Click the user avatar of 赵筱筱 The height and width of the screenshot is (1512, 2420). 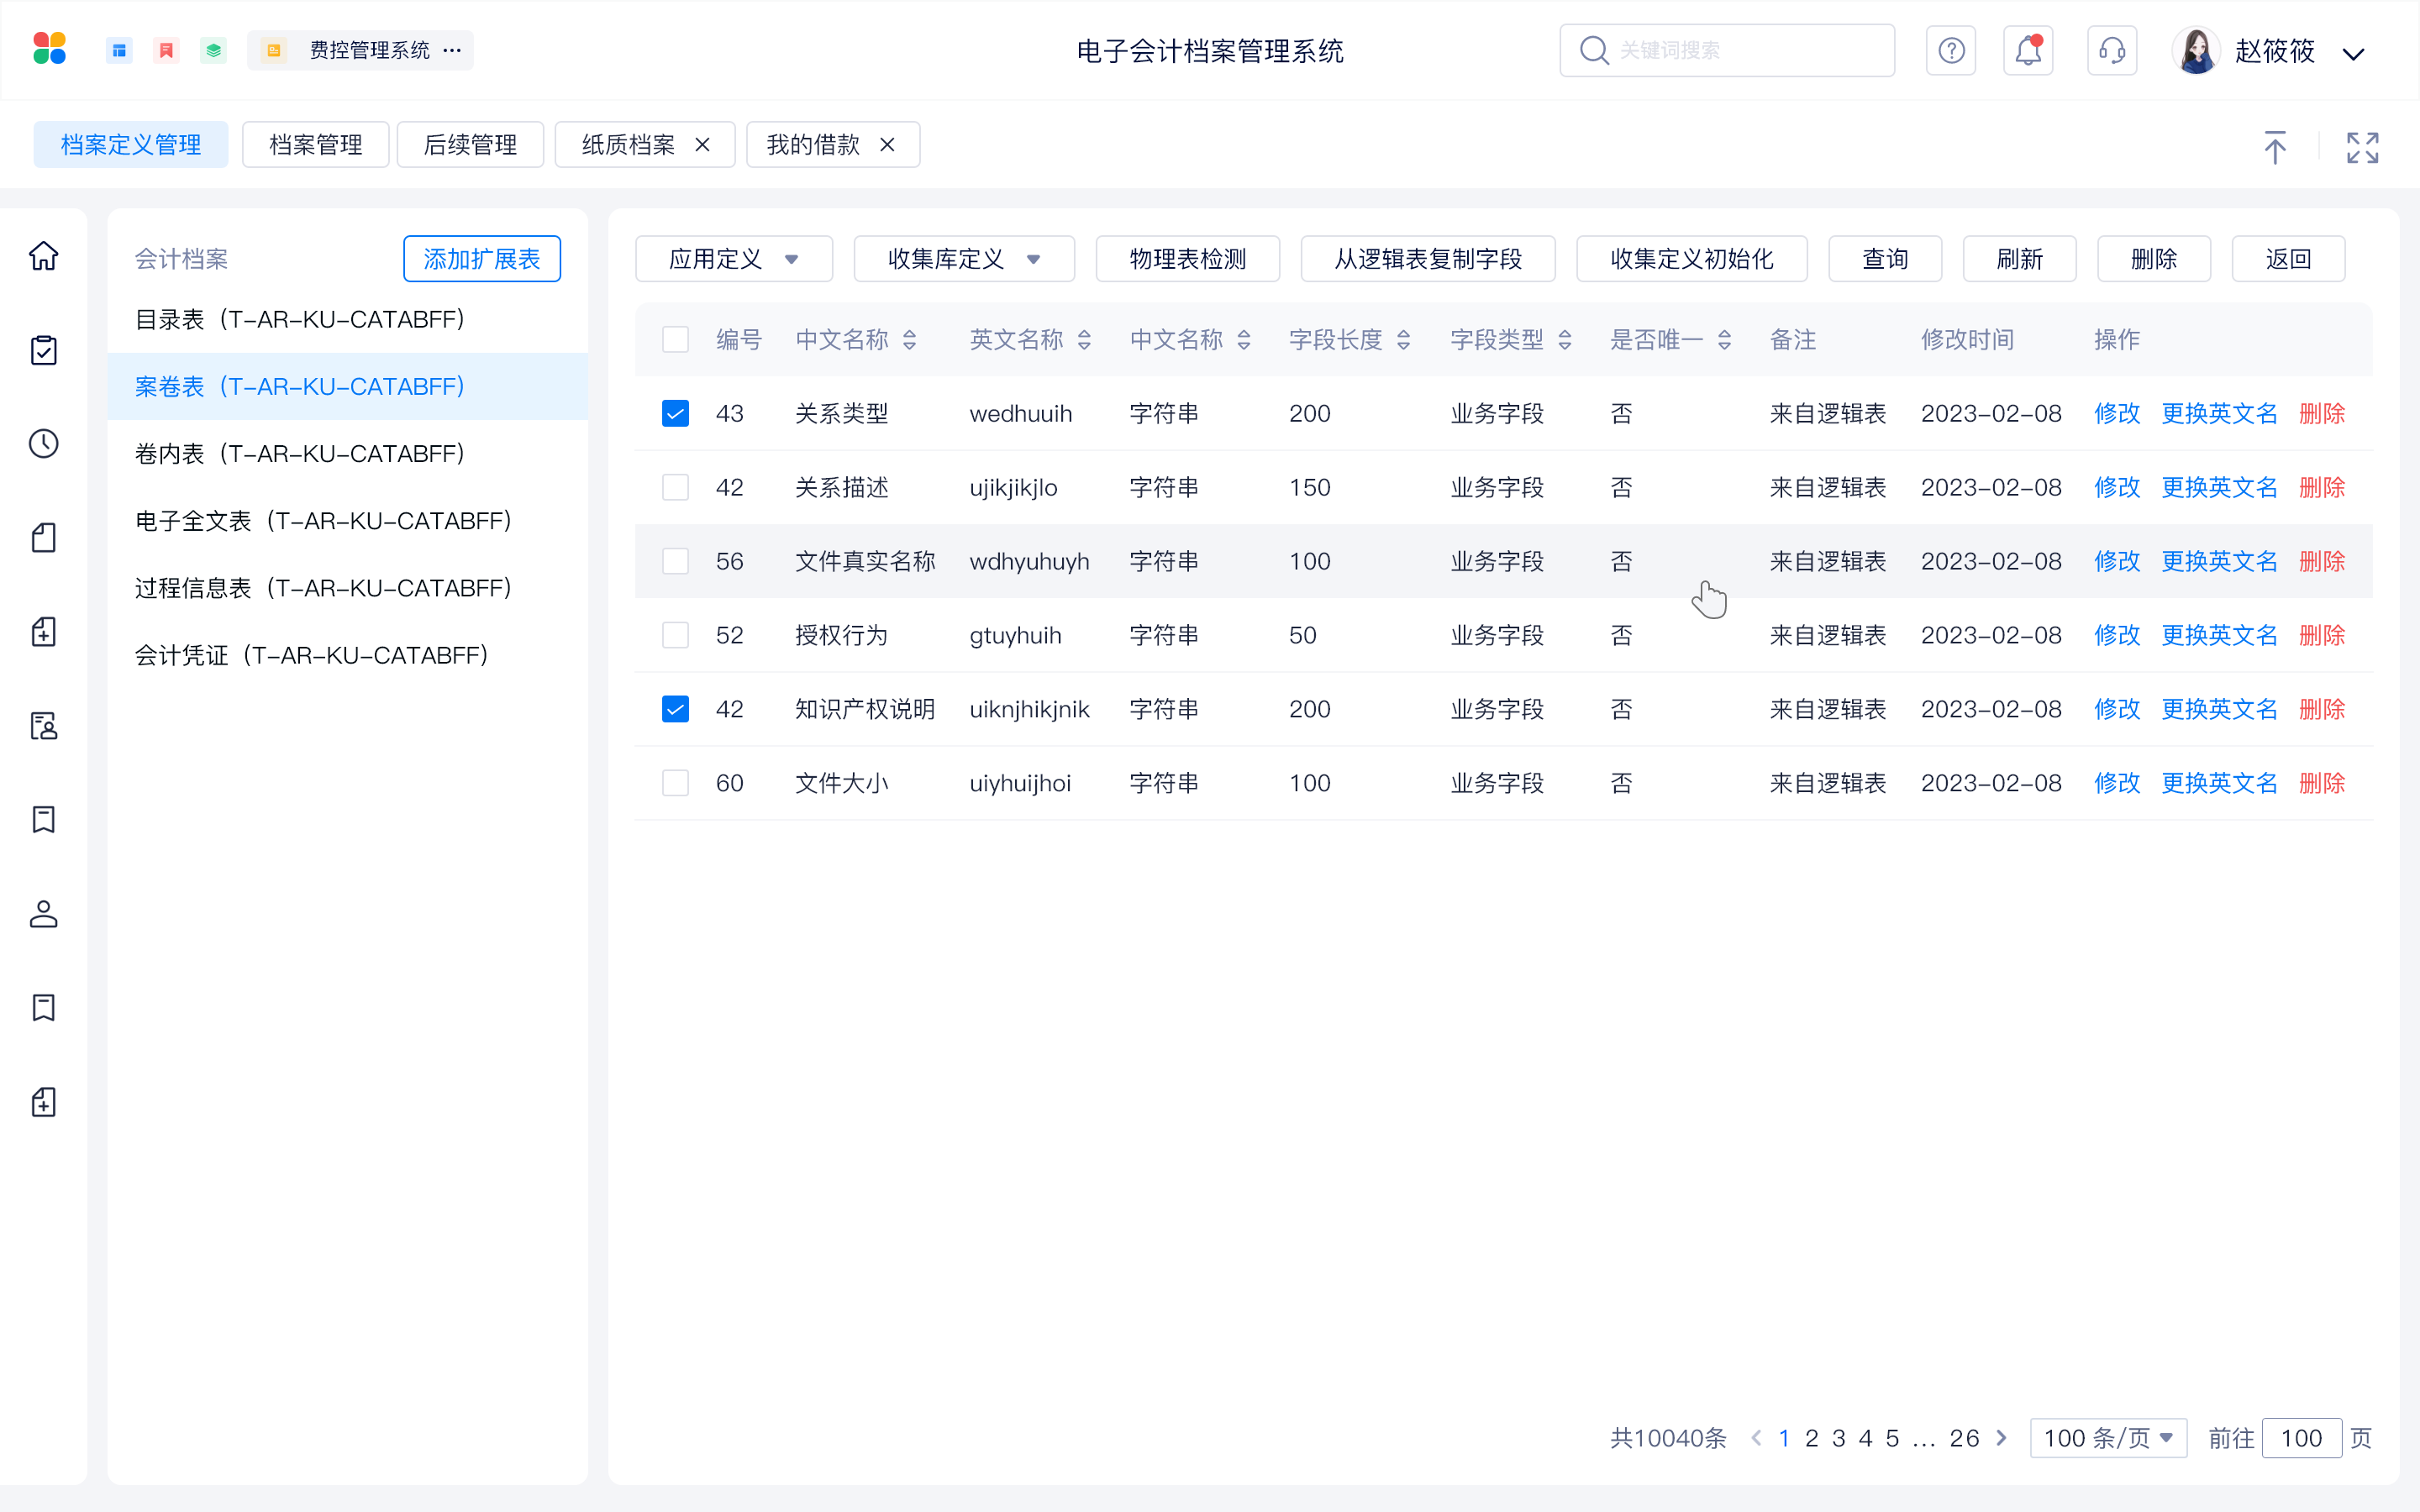(2196, 50)
